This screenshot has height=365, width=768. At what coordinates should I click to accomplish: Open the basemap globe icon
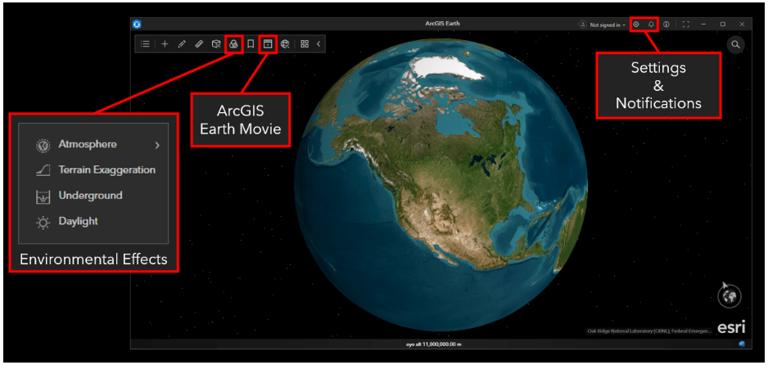[285, 44]
